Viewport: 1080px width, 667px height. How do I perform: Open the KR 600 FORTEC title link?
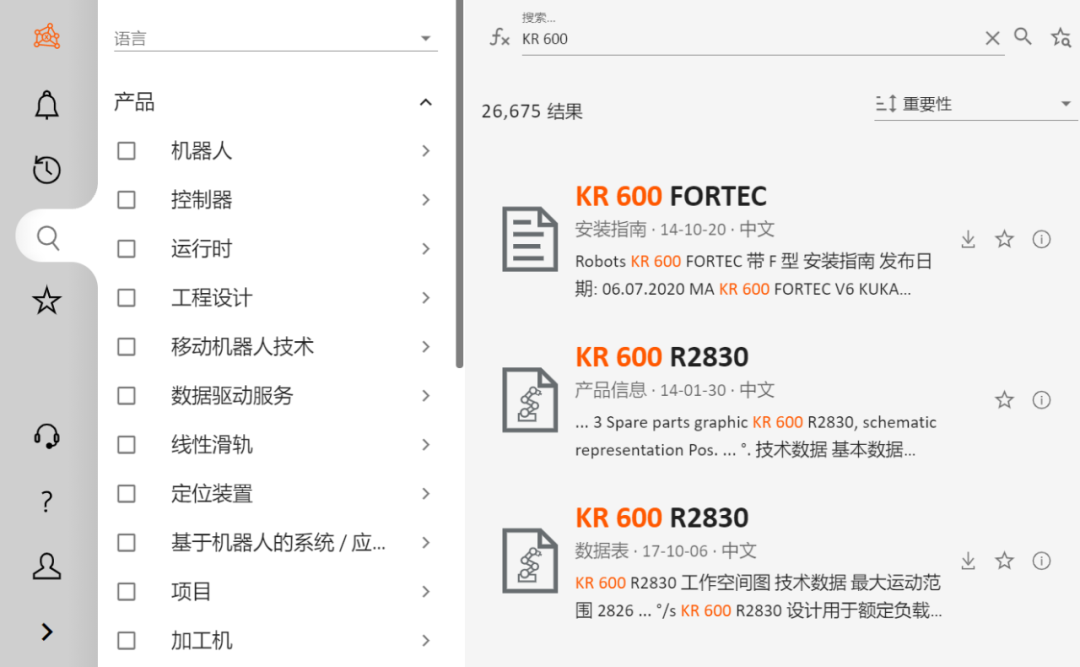click(671, 196)
